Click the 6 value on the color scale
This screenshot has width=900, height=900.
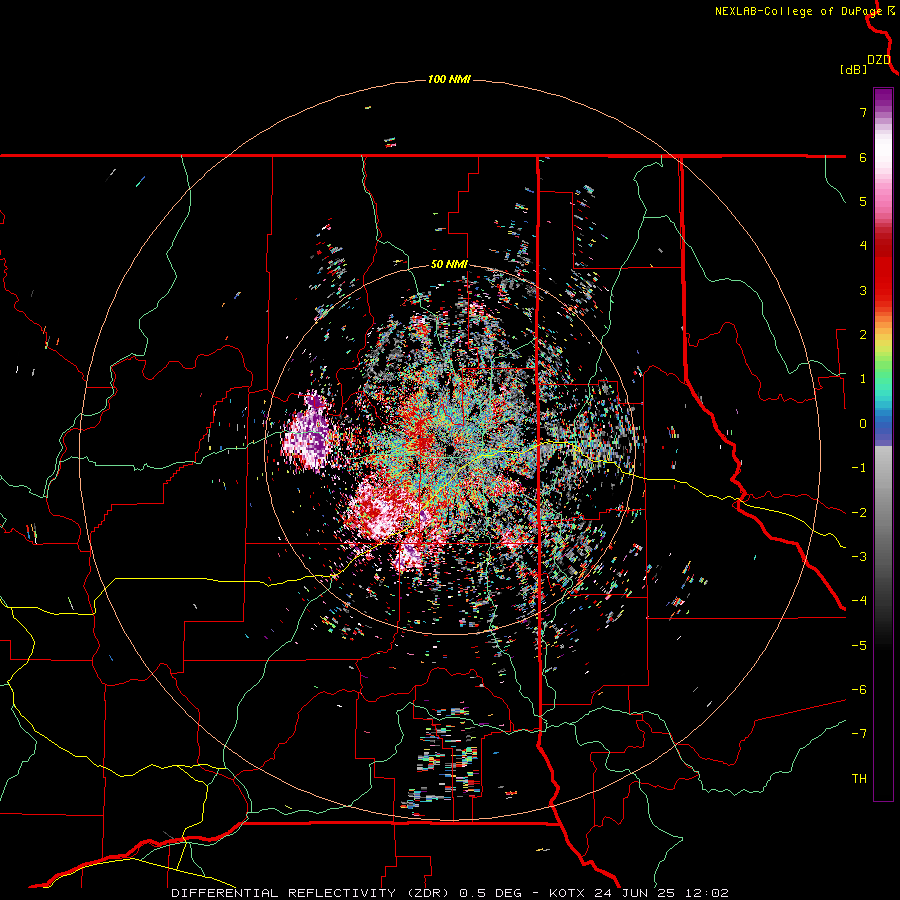point(863,157)
